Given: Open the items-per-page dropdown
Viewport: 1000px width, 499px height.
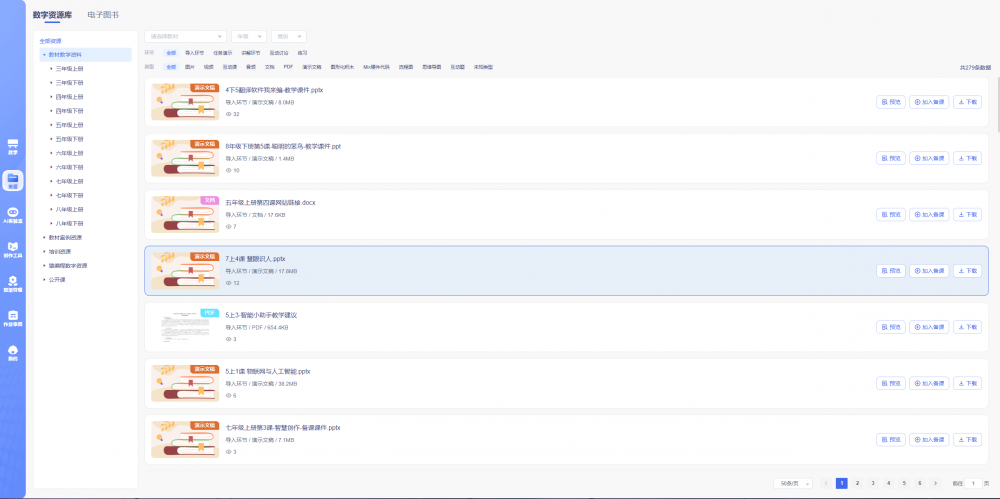Looking at the screenshot, I should [x=792, y=483].
